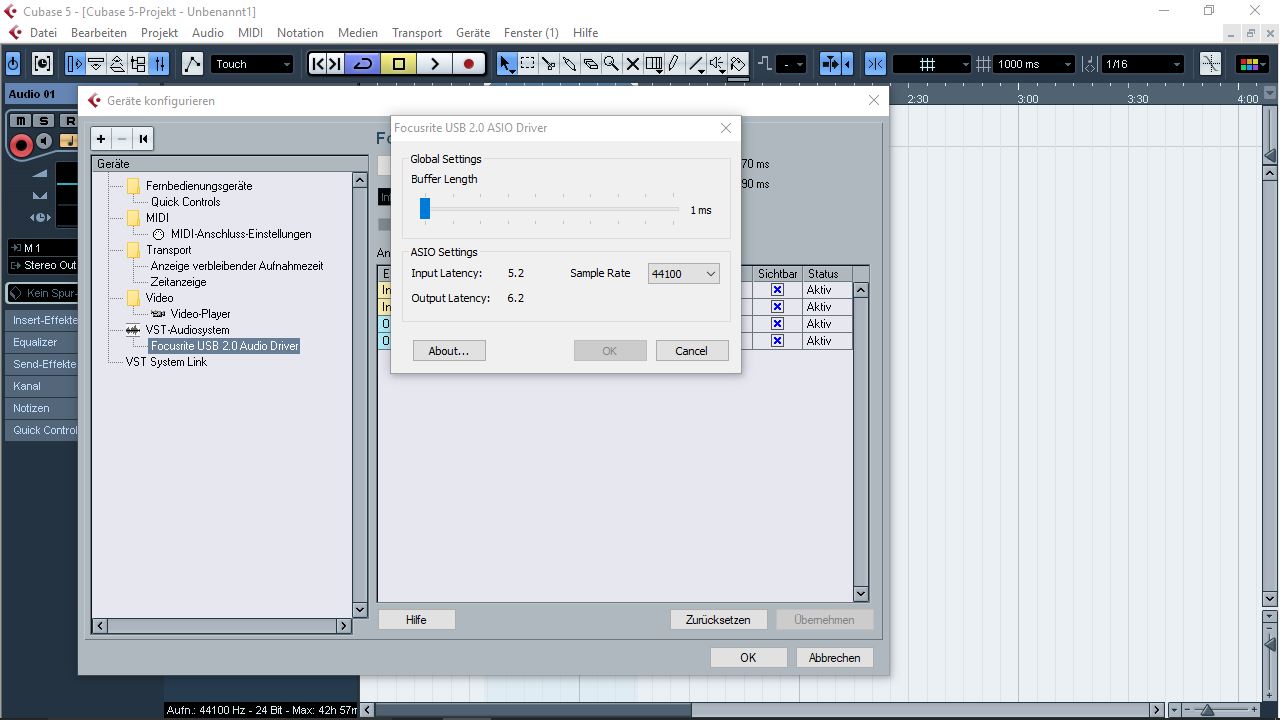Open the 1/16 quantize dropdown
This screenshot has width=1280, height=720.
[1143, 64]
